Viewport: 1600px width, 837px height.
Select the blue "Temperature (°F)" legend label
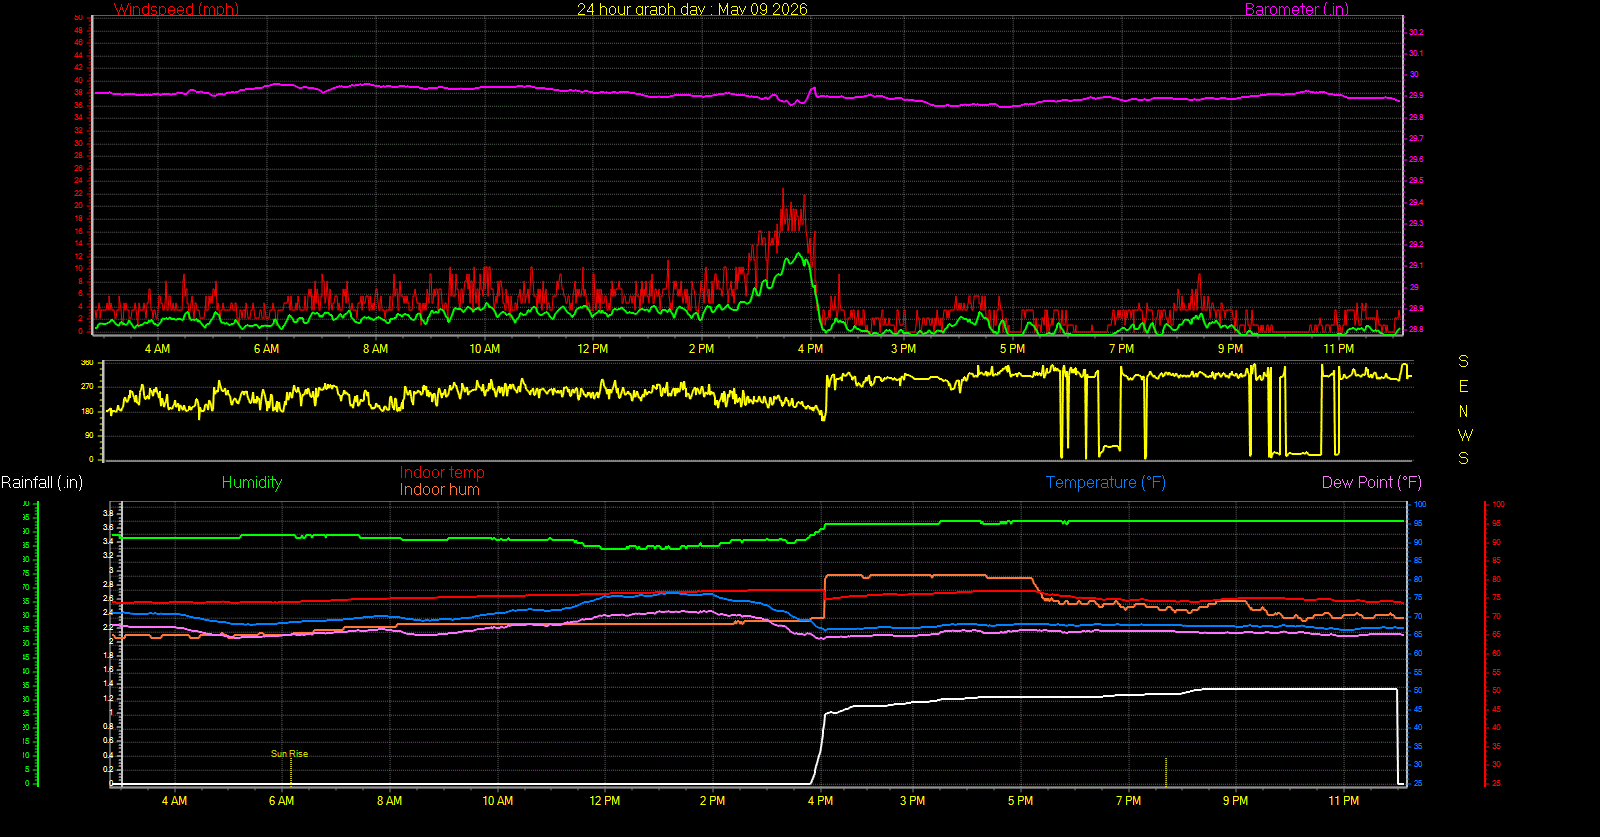tap(1106, 482)
